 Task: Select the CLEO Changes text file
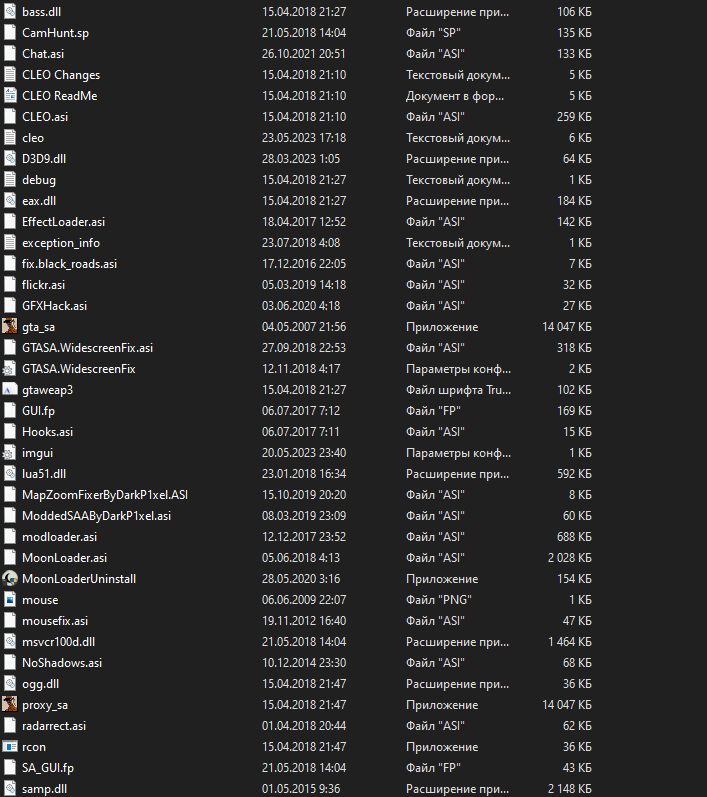tap(60, 75)
